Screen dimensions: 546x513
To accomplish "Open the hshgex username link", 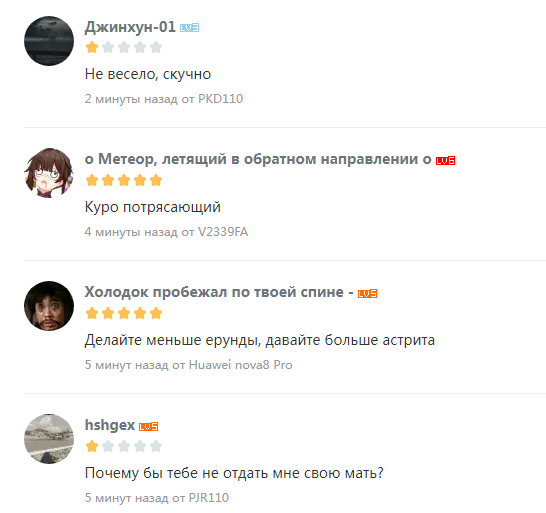I will point(110,425).
